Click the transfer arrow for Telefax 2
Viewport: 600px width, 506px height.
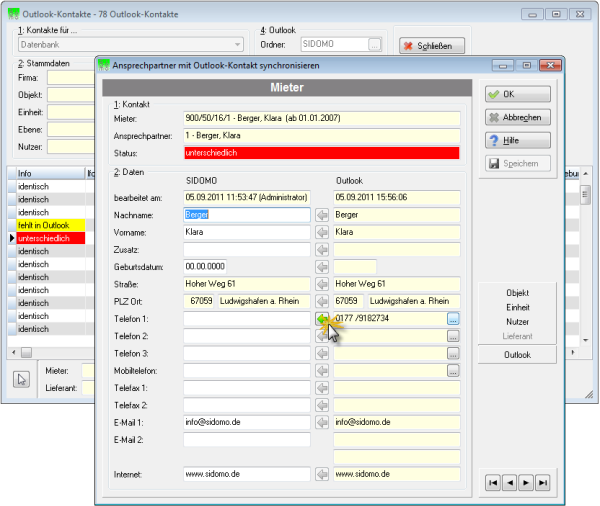pyautogui.click(x=322, y=405)
